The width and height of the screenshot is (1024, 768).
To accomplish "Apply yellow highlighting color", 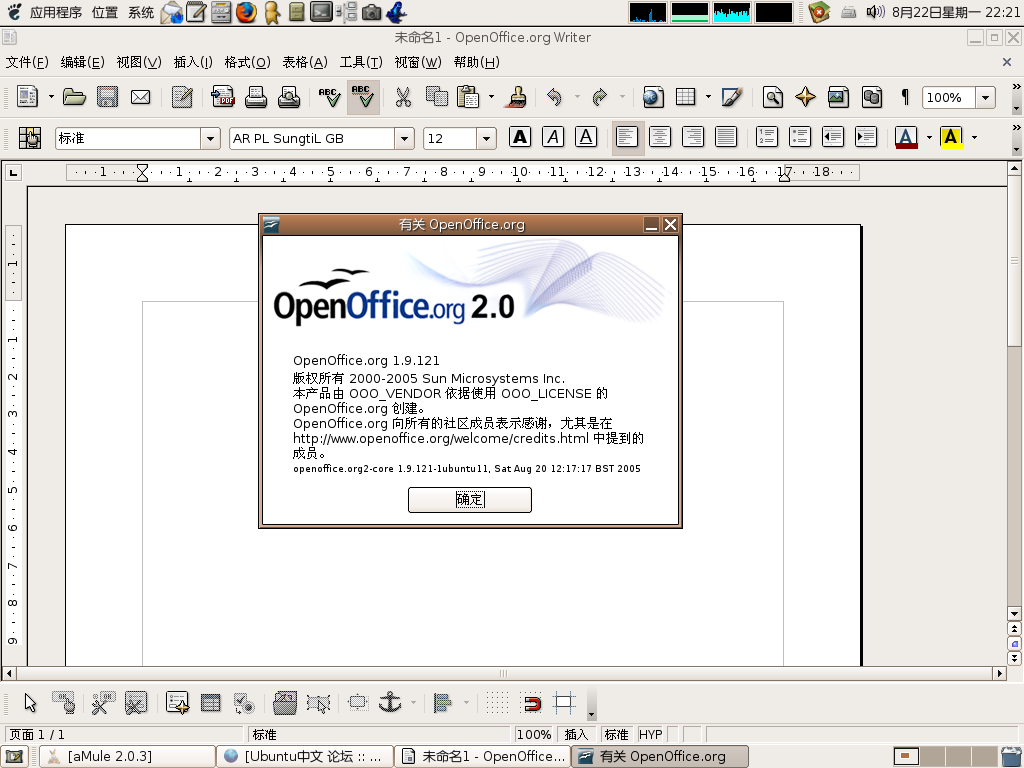I will point(952,137).
